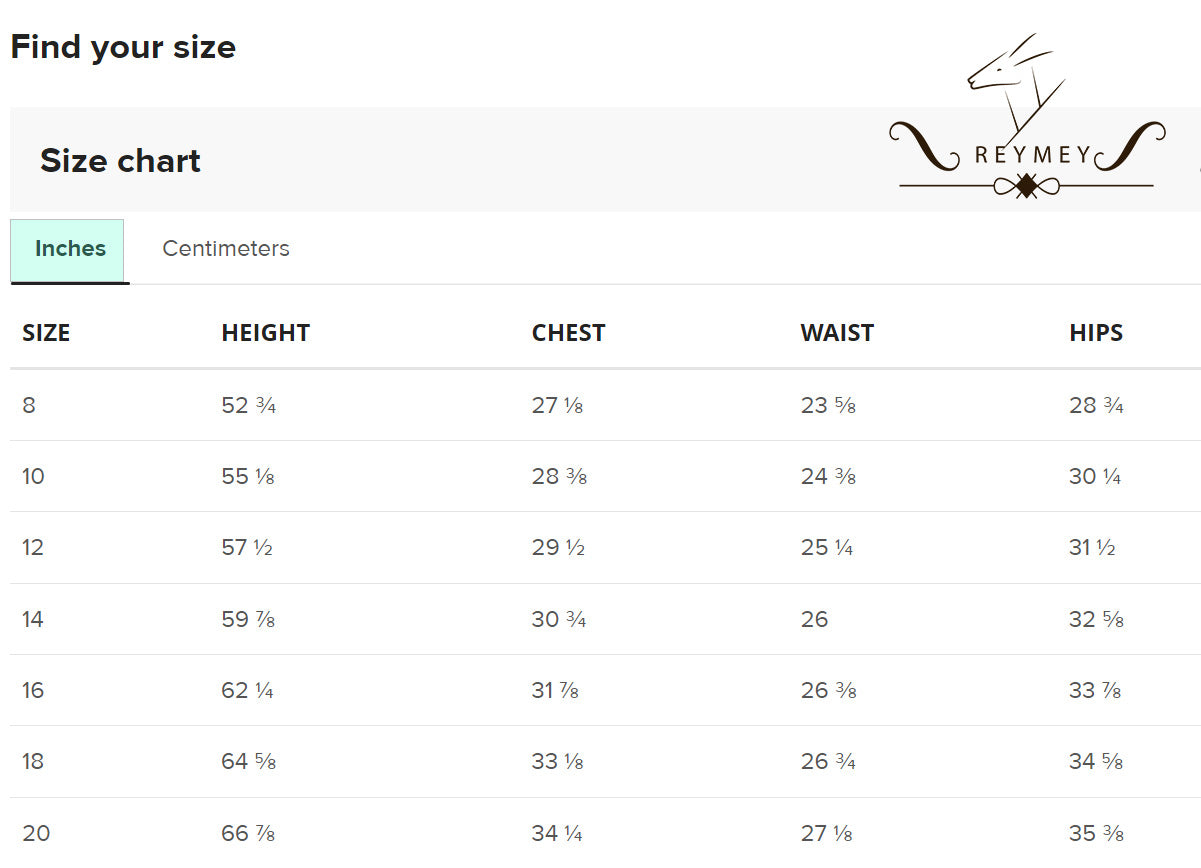Click the REYMEY deer logo
The height and width of the screenshot is (868, 1201).
[x=1027, y=116]
